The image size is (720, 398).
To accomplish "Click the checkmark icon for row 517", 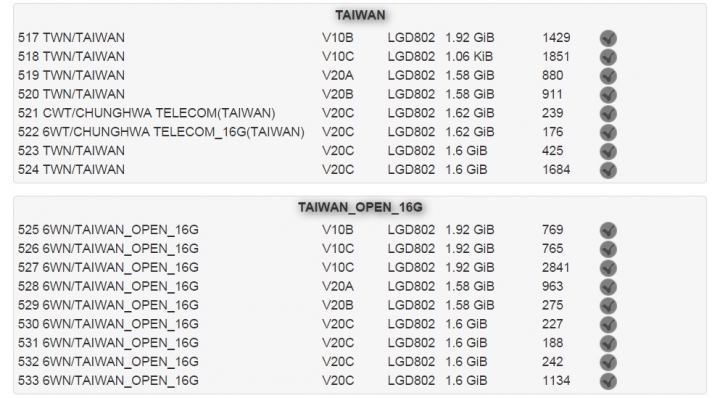I will click(608, 38).
